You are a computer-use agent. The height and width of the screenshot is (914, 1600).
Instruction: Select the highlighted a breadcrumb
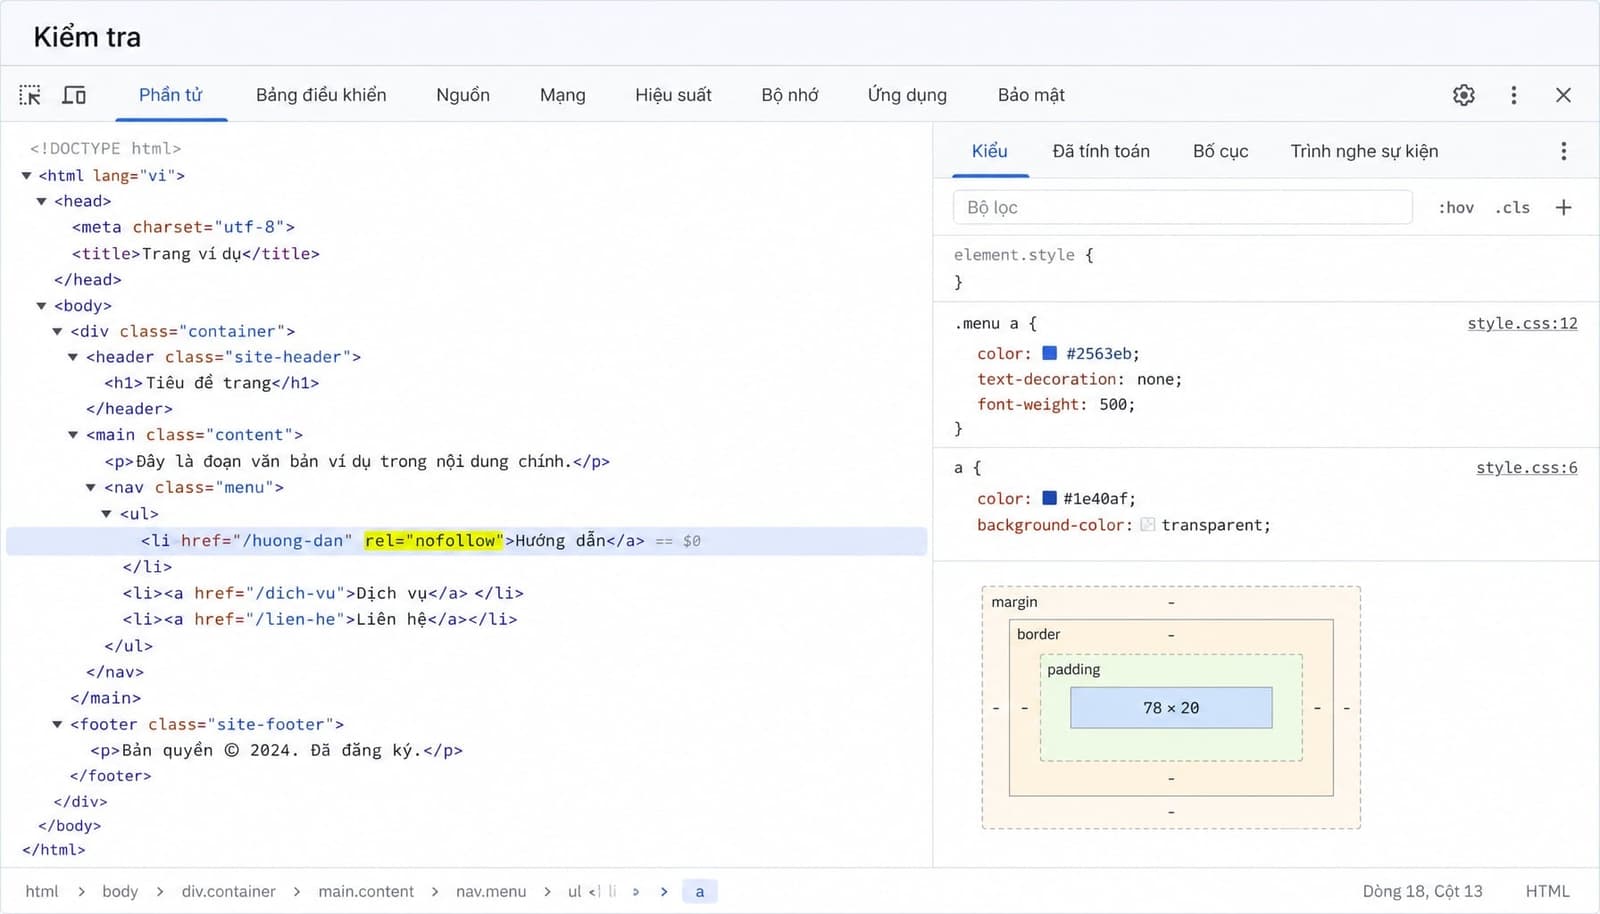[x=700, y=891]
